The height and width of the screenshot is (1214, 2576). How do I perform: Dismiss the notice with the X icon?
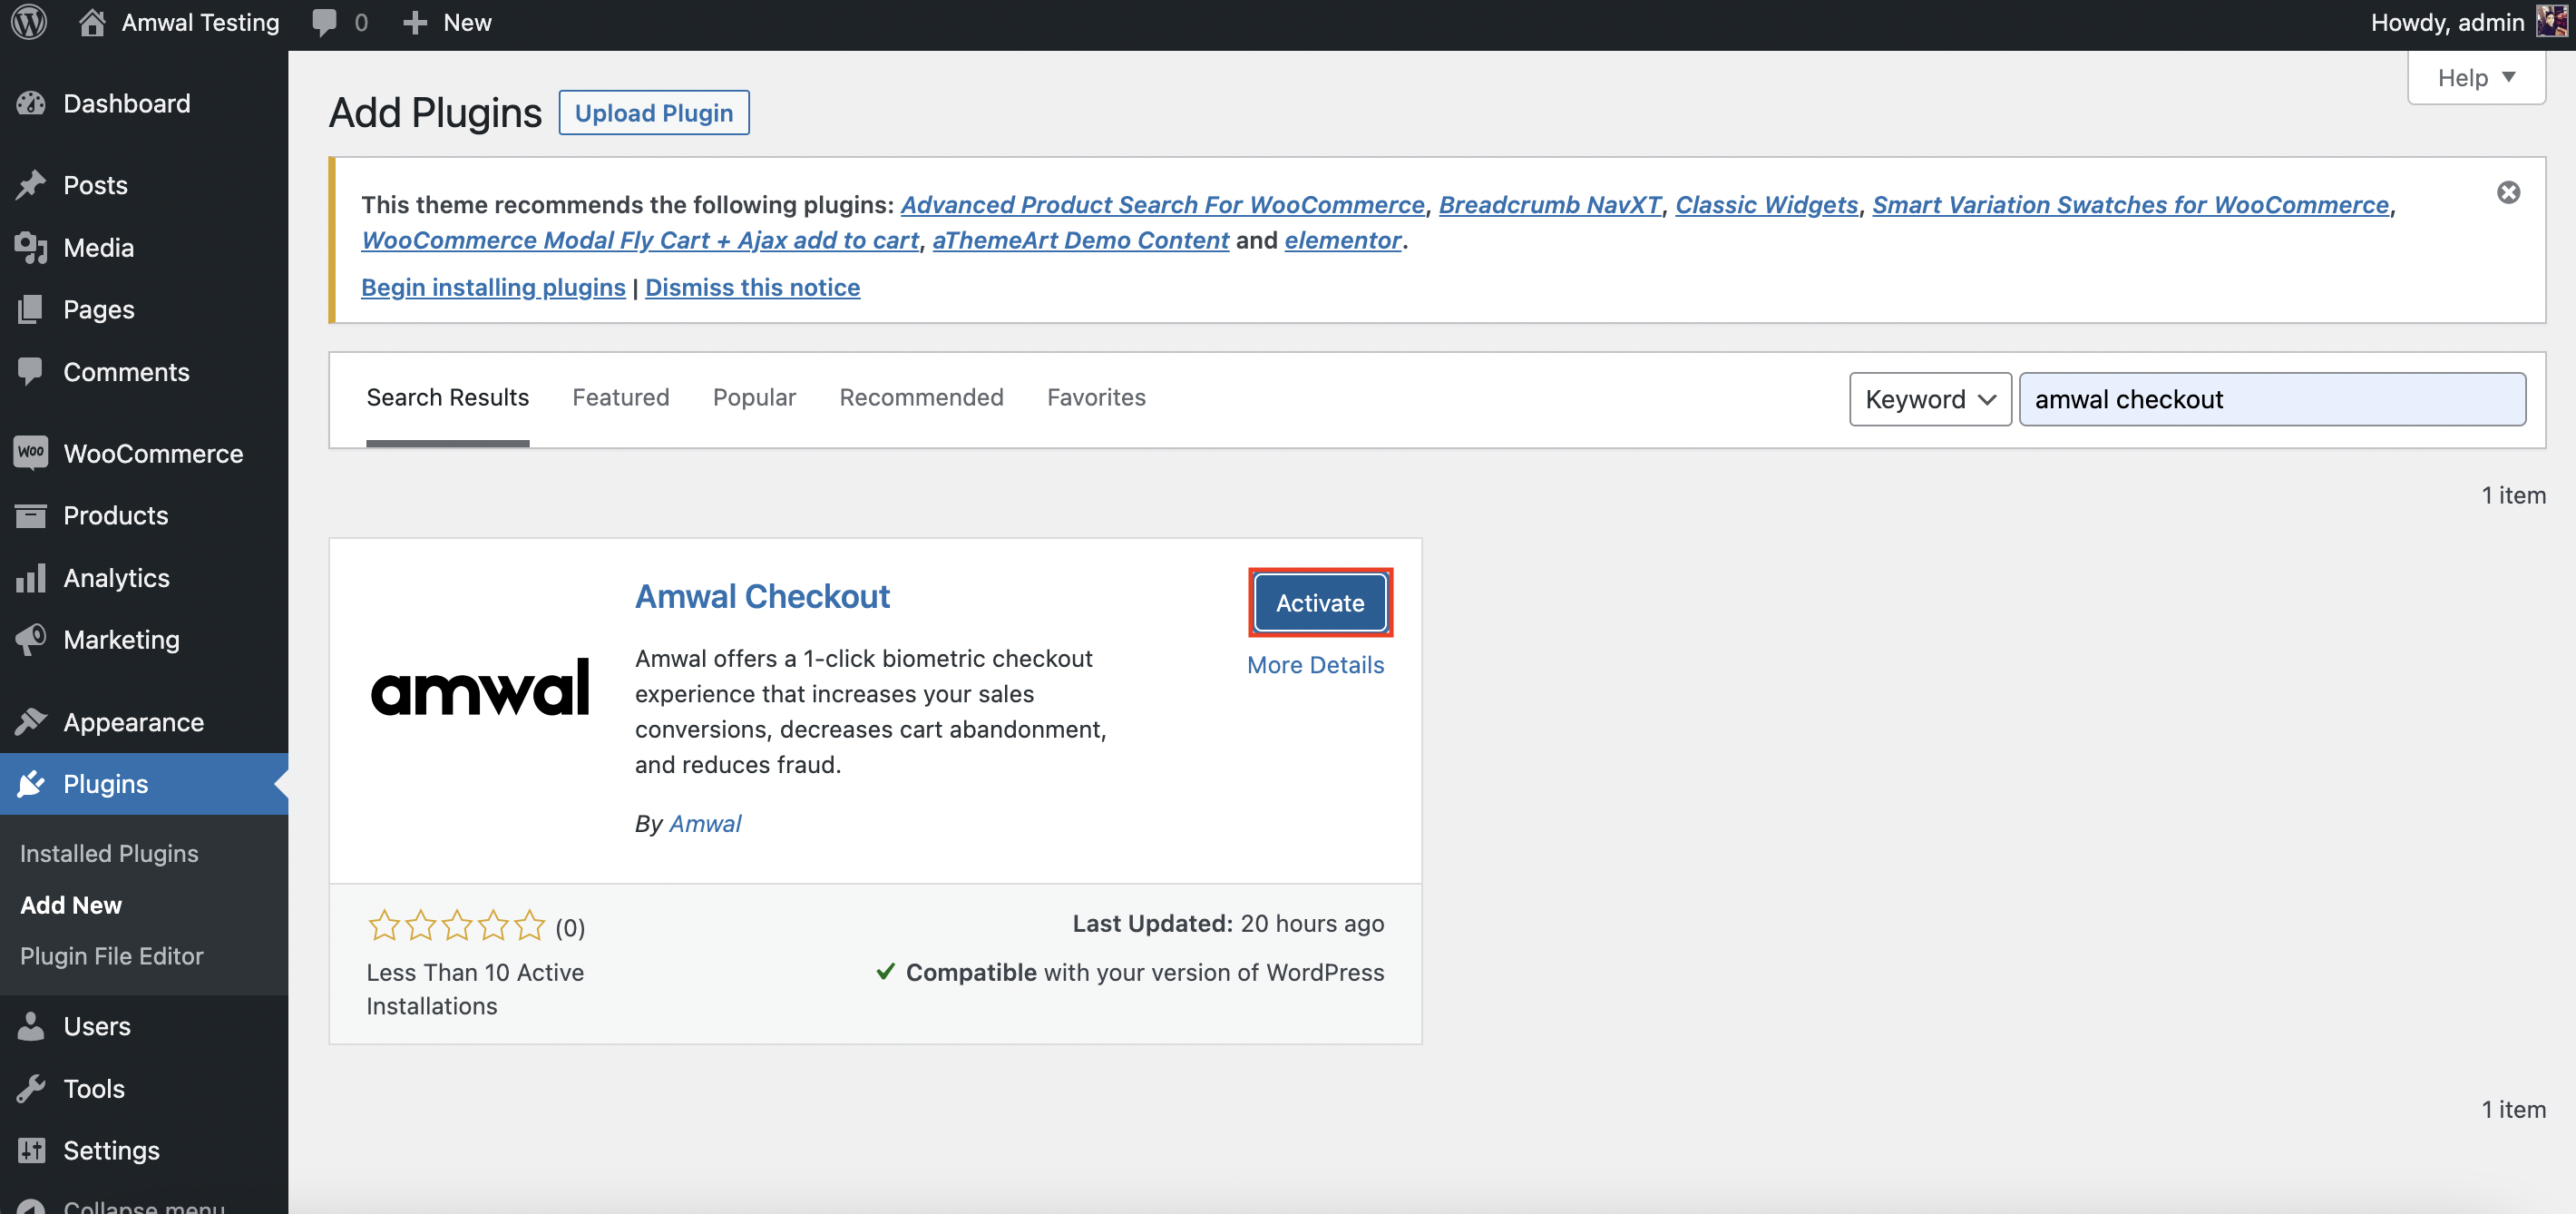pos(2508,192)
